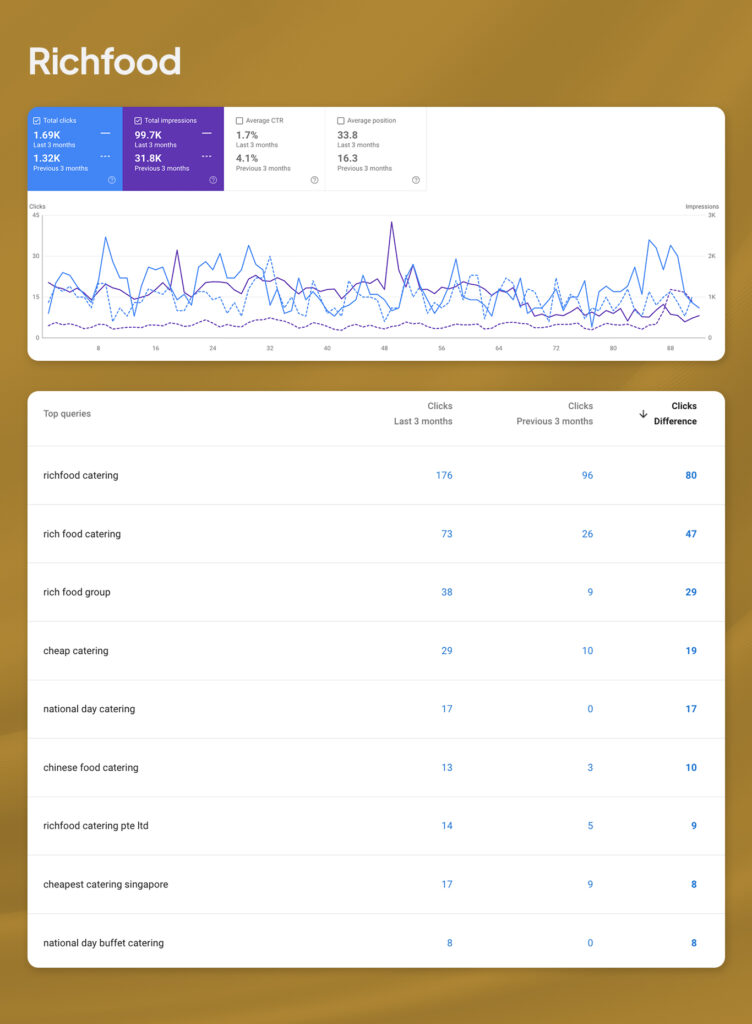Open the 'national day catering' query
This screenshot has height=1024, width=752.
[x=88, y=709]
